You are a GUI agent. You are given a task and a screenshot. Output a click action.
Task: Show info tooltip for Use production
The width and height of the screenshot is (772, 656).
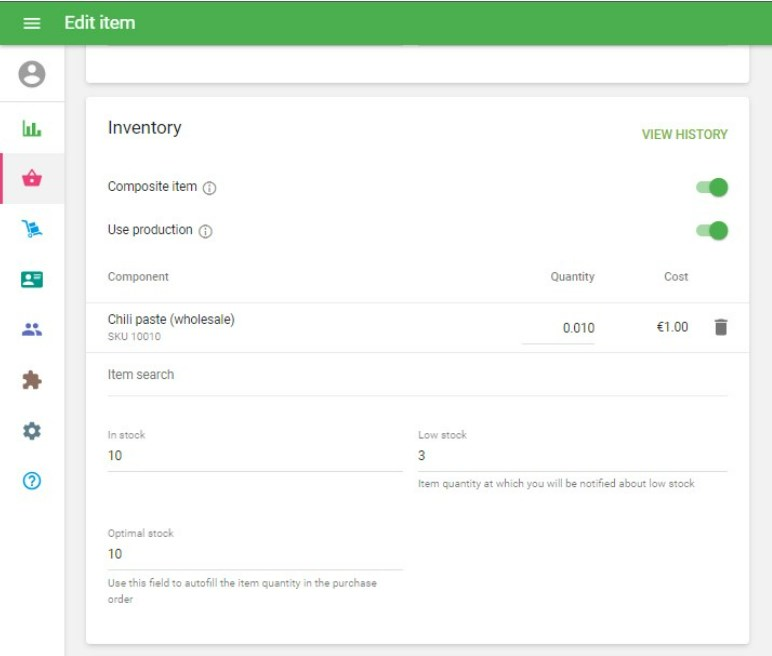click(205, 231)
